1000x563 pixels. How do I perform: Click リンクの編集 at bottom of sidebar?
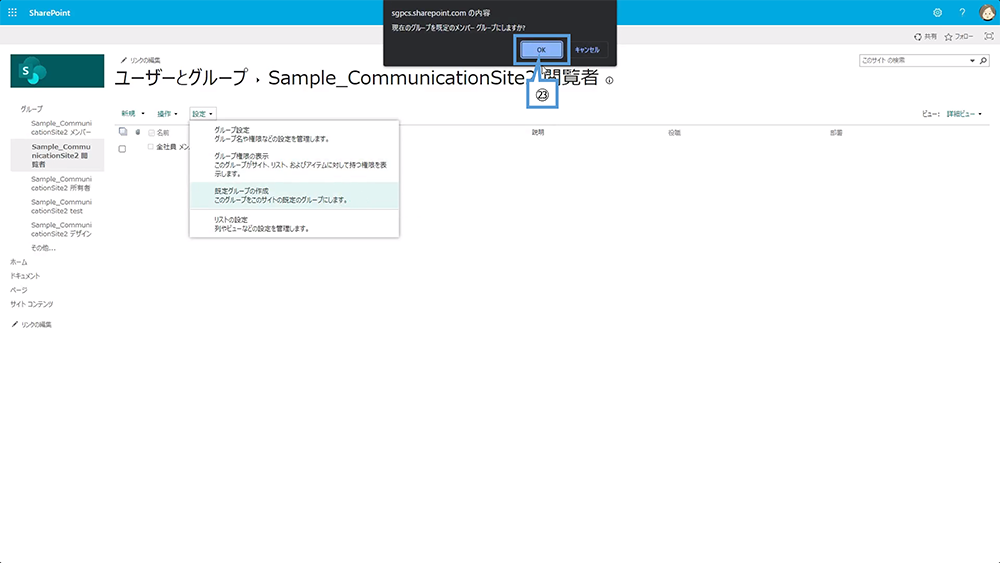coord(32,325)
